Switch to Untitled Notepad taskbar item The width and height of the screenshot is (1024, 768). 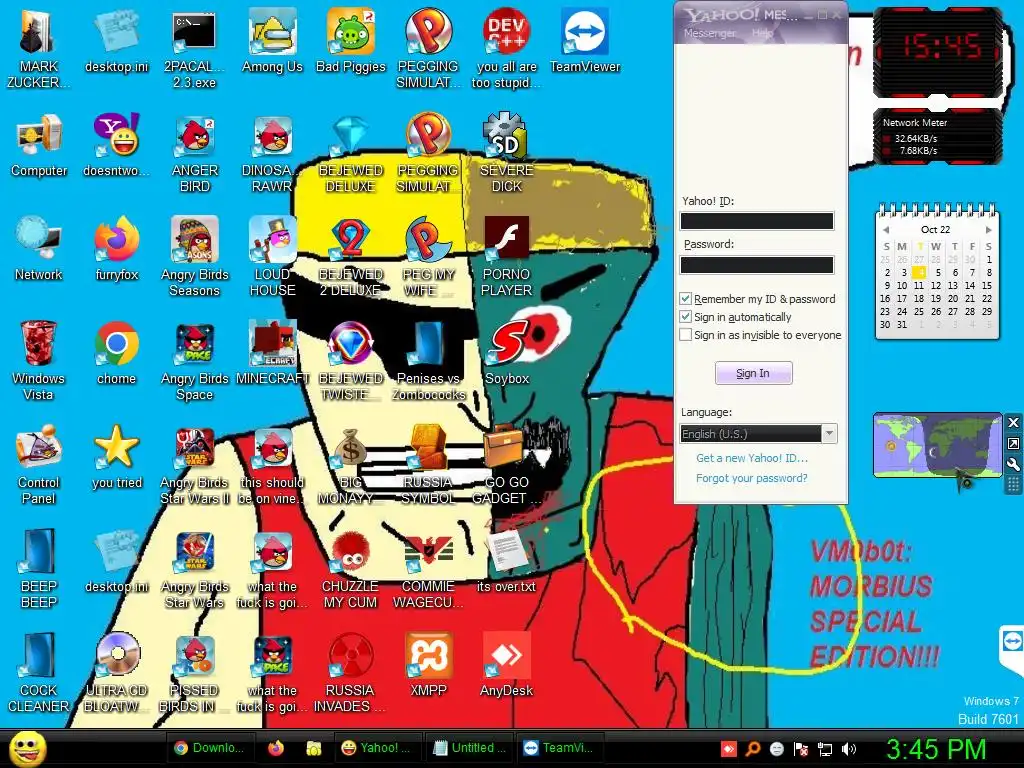pos(468,748)
